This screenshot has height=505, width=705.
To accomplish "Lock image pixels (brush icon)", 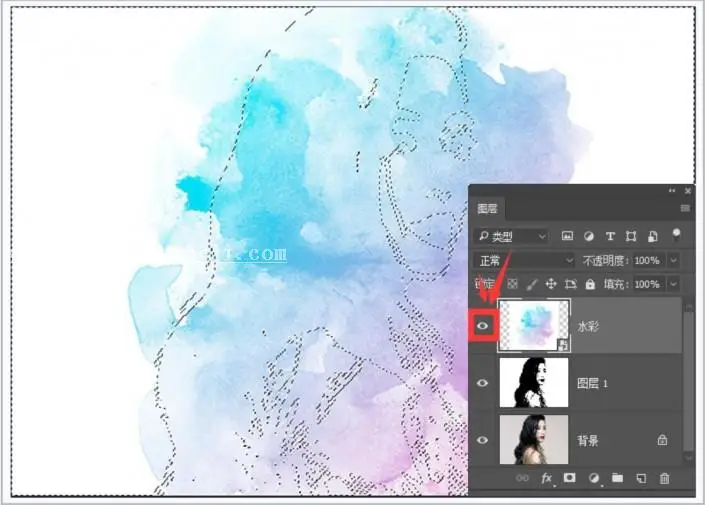I will pos(532,284).
